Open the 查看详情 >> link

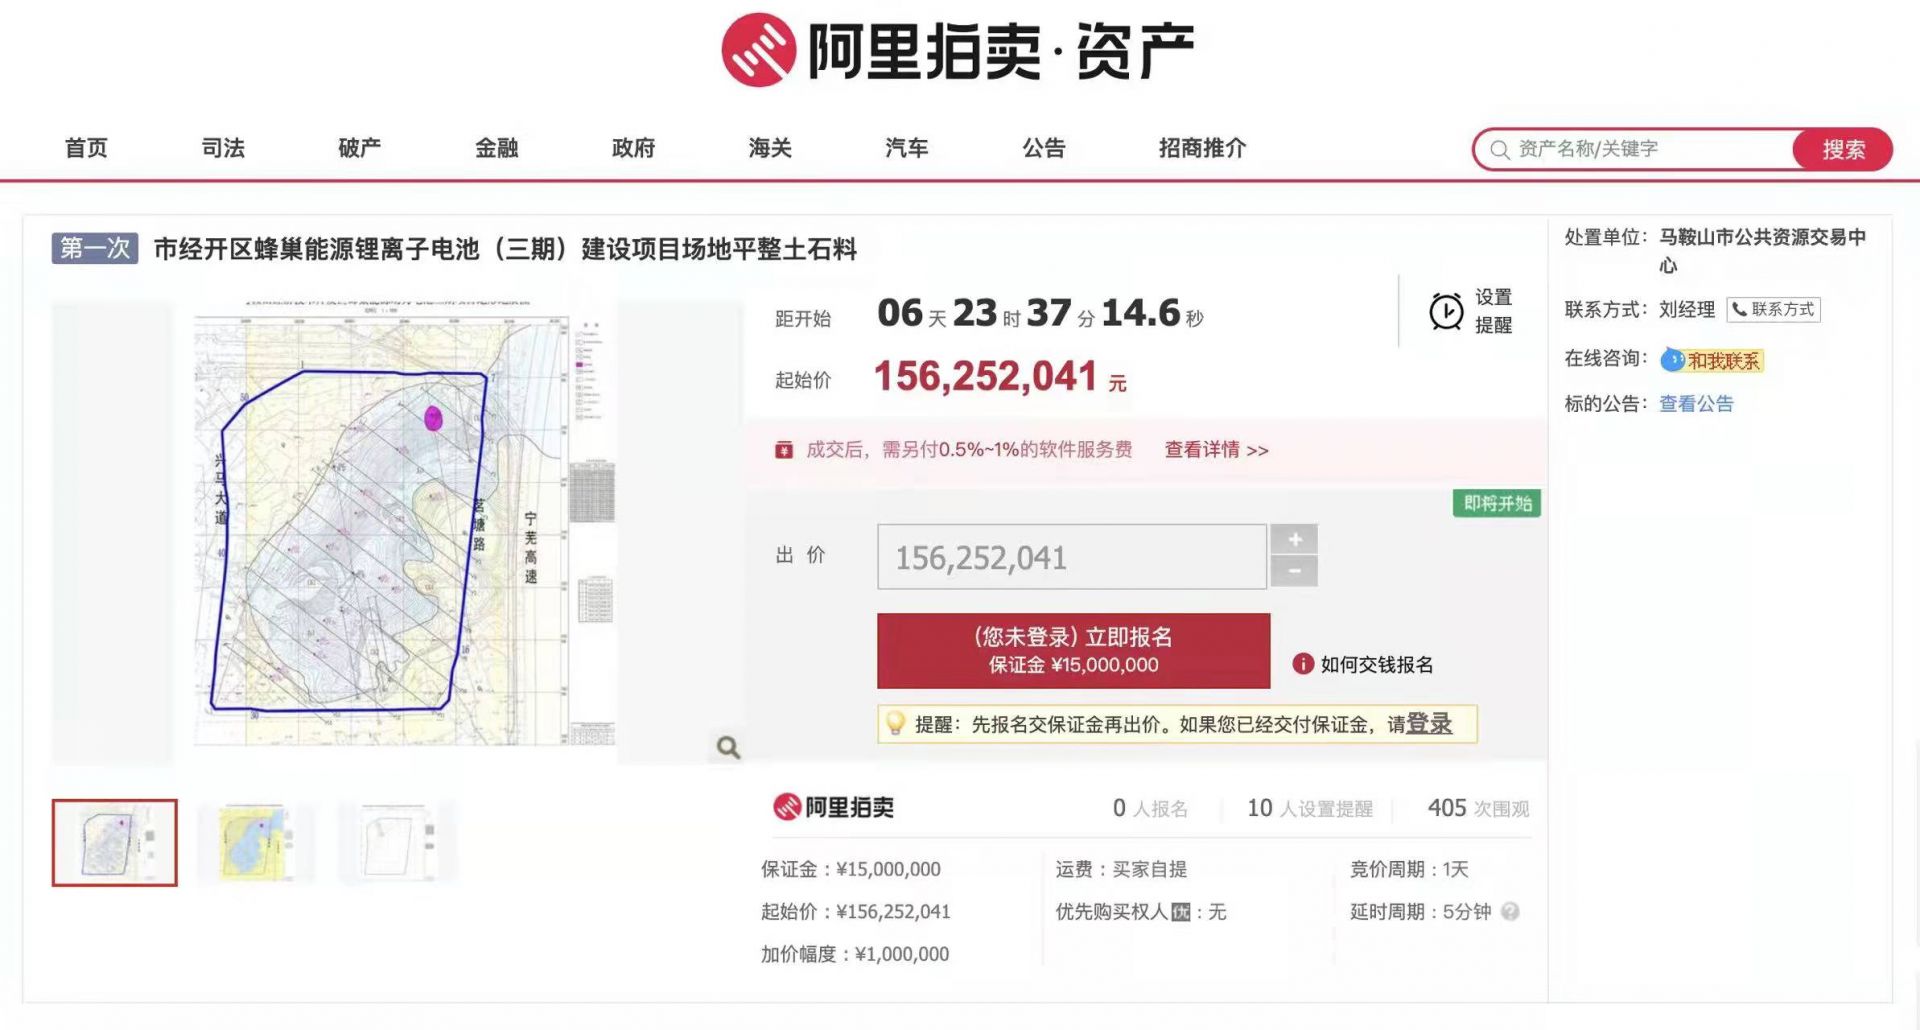click(x=1216, y=450)
